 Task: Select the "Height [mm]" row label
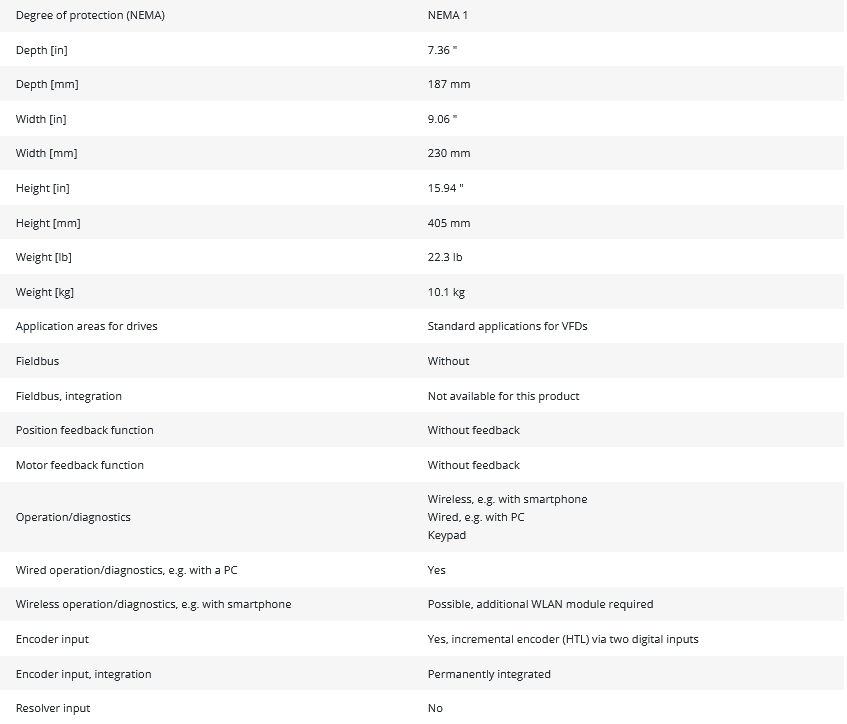pyautogui.click(x=48, y=223)
